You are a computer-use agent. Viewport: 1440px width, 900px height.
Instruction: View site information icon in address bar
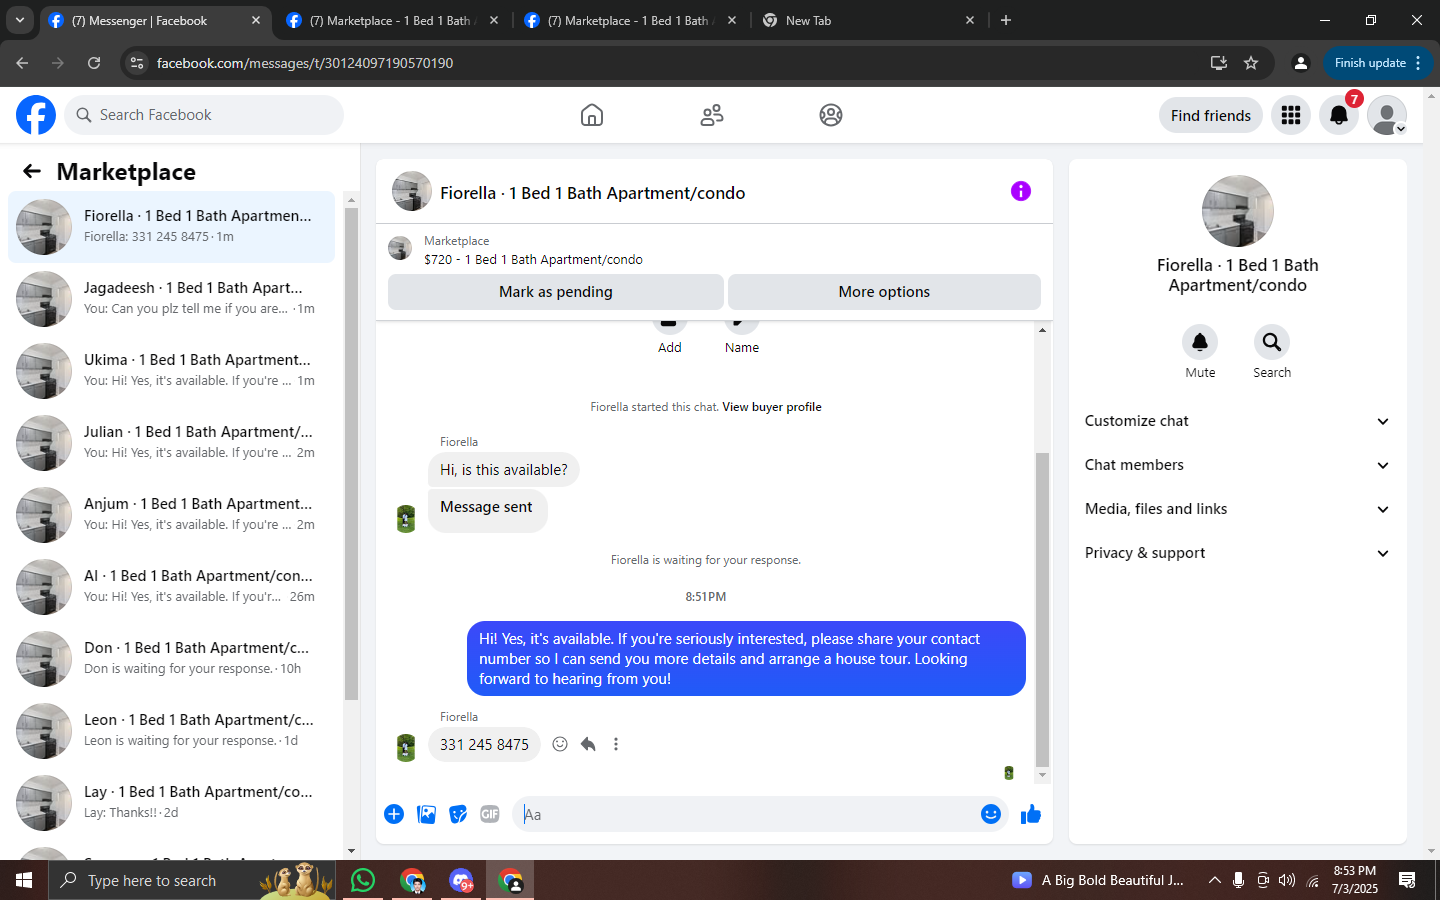[x=137, y=63]
